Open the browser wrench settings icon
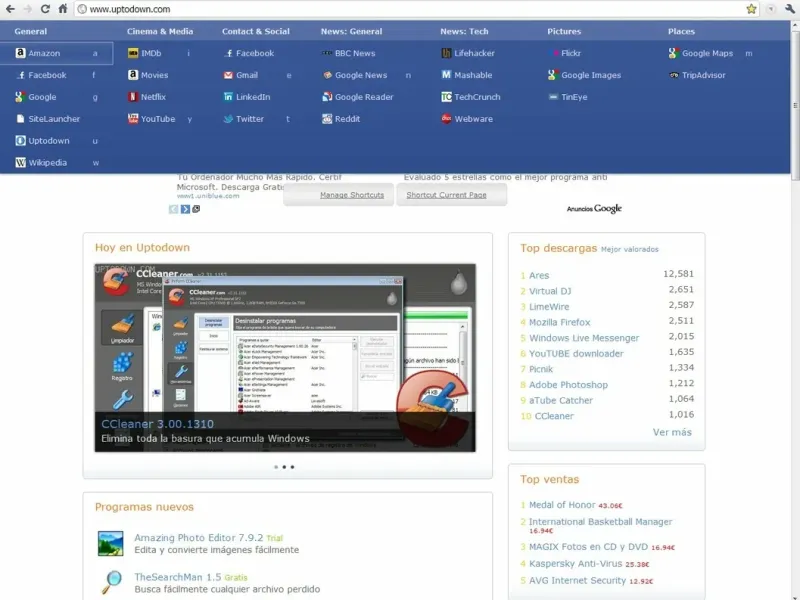The image size is (800, 600). tap(790, 9)
